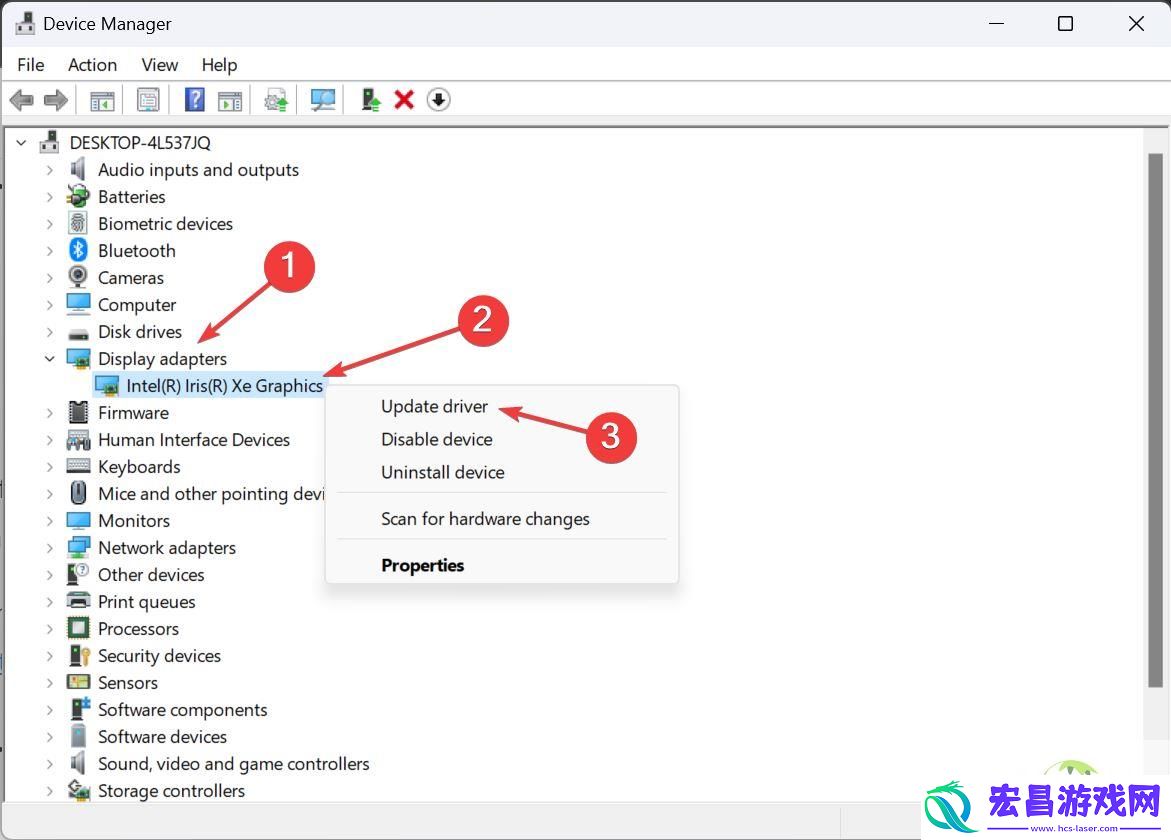Expand the Computer category

click(49, 305)
